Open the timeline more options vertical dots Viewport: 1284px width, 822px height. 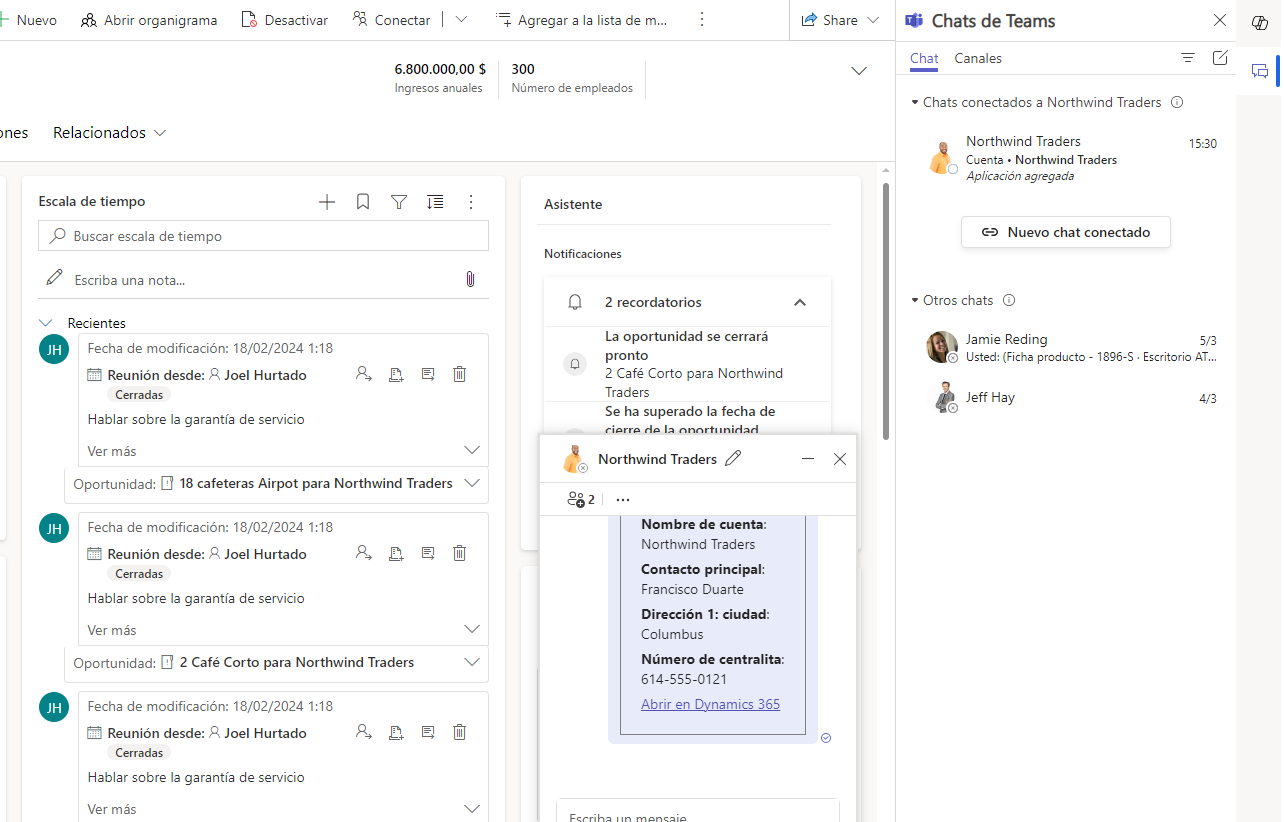[471, 202]
